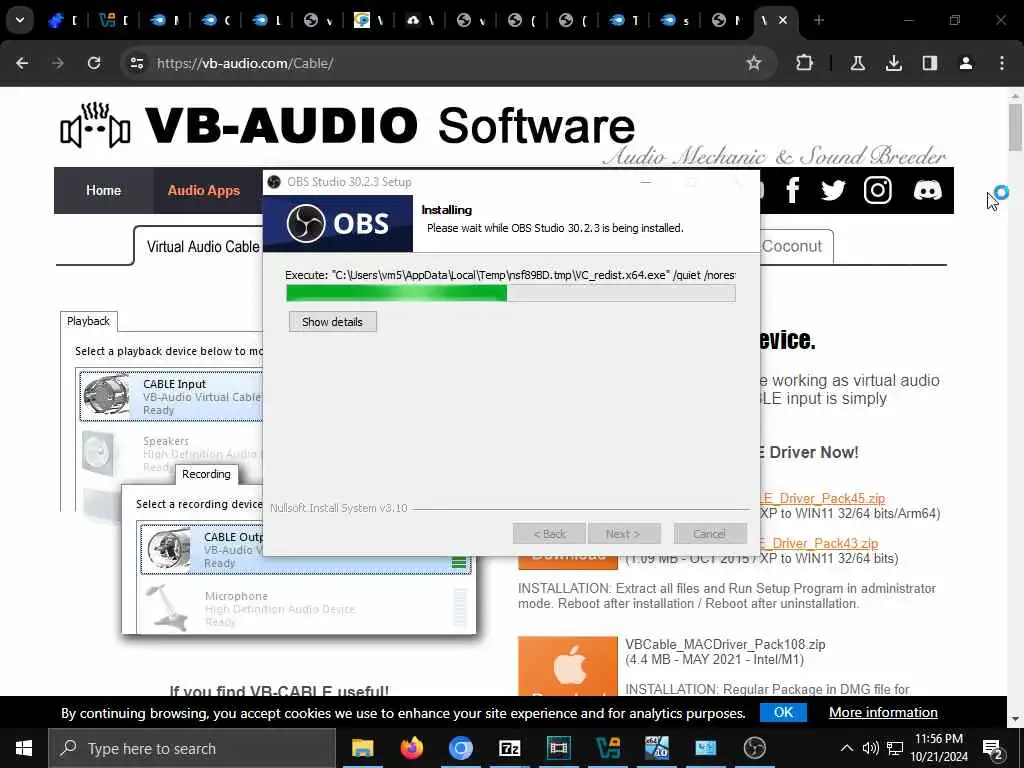Screen dimensions: 1024x768
Task: Open the OBS Studio taskbar icon
Action: pyautogui.click(x=754, y=748)
